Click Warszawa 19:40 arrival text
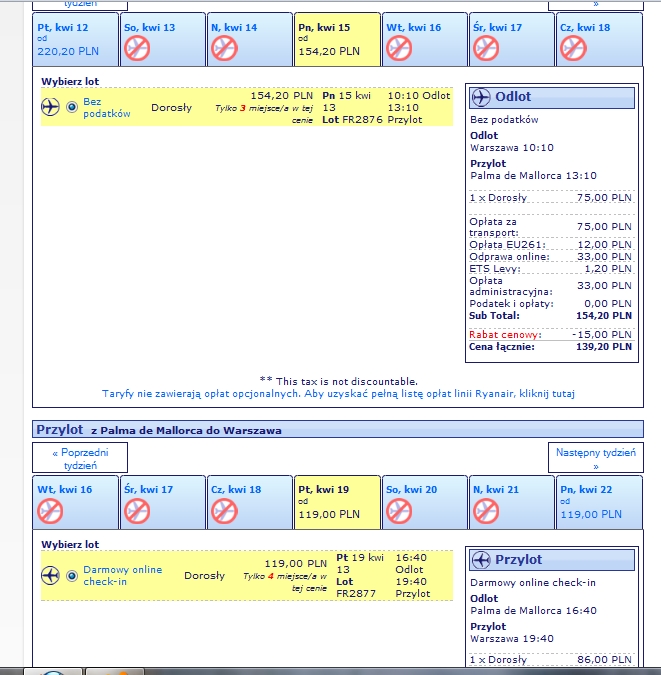The image size is (661, 675). click(x=512, y=638)
